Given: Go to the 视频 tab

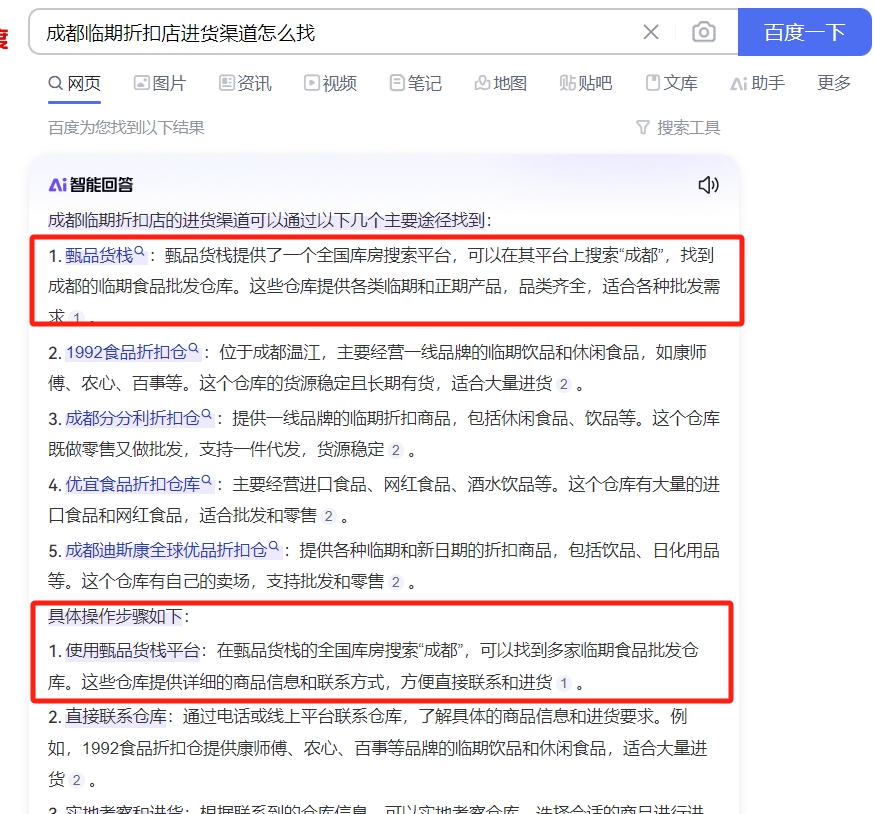Looking at the screenshot, I should [331, 84].
